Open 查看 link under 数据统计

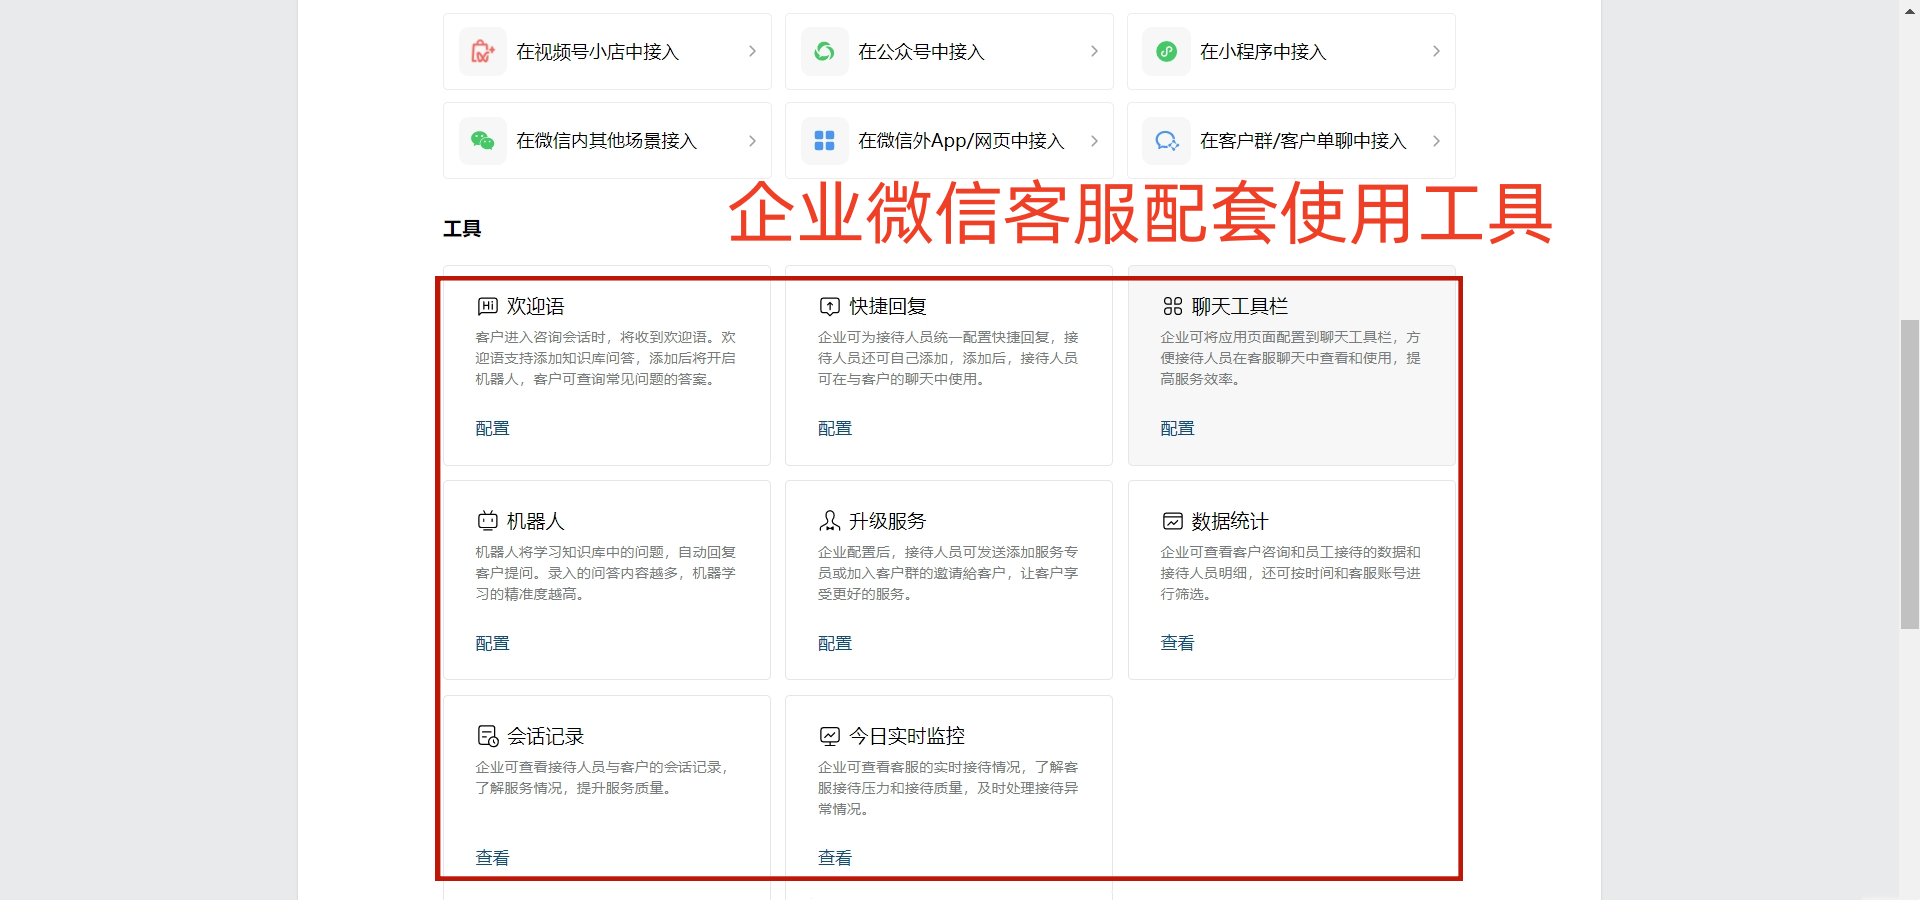(x=1177, y=643)
